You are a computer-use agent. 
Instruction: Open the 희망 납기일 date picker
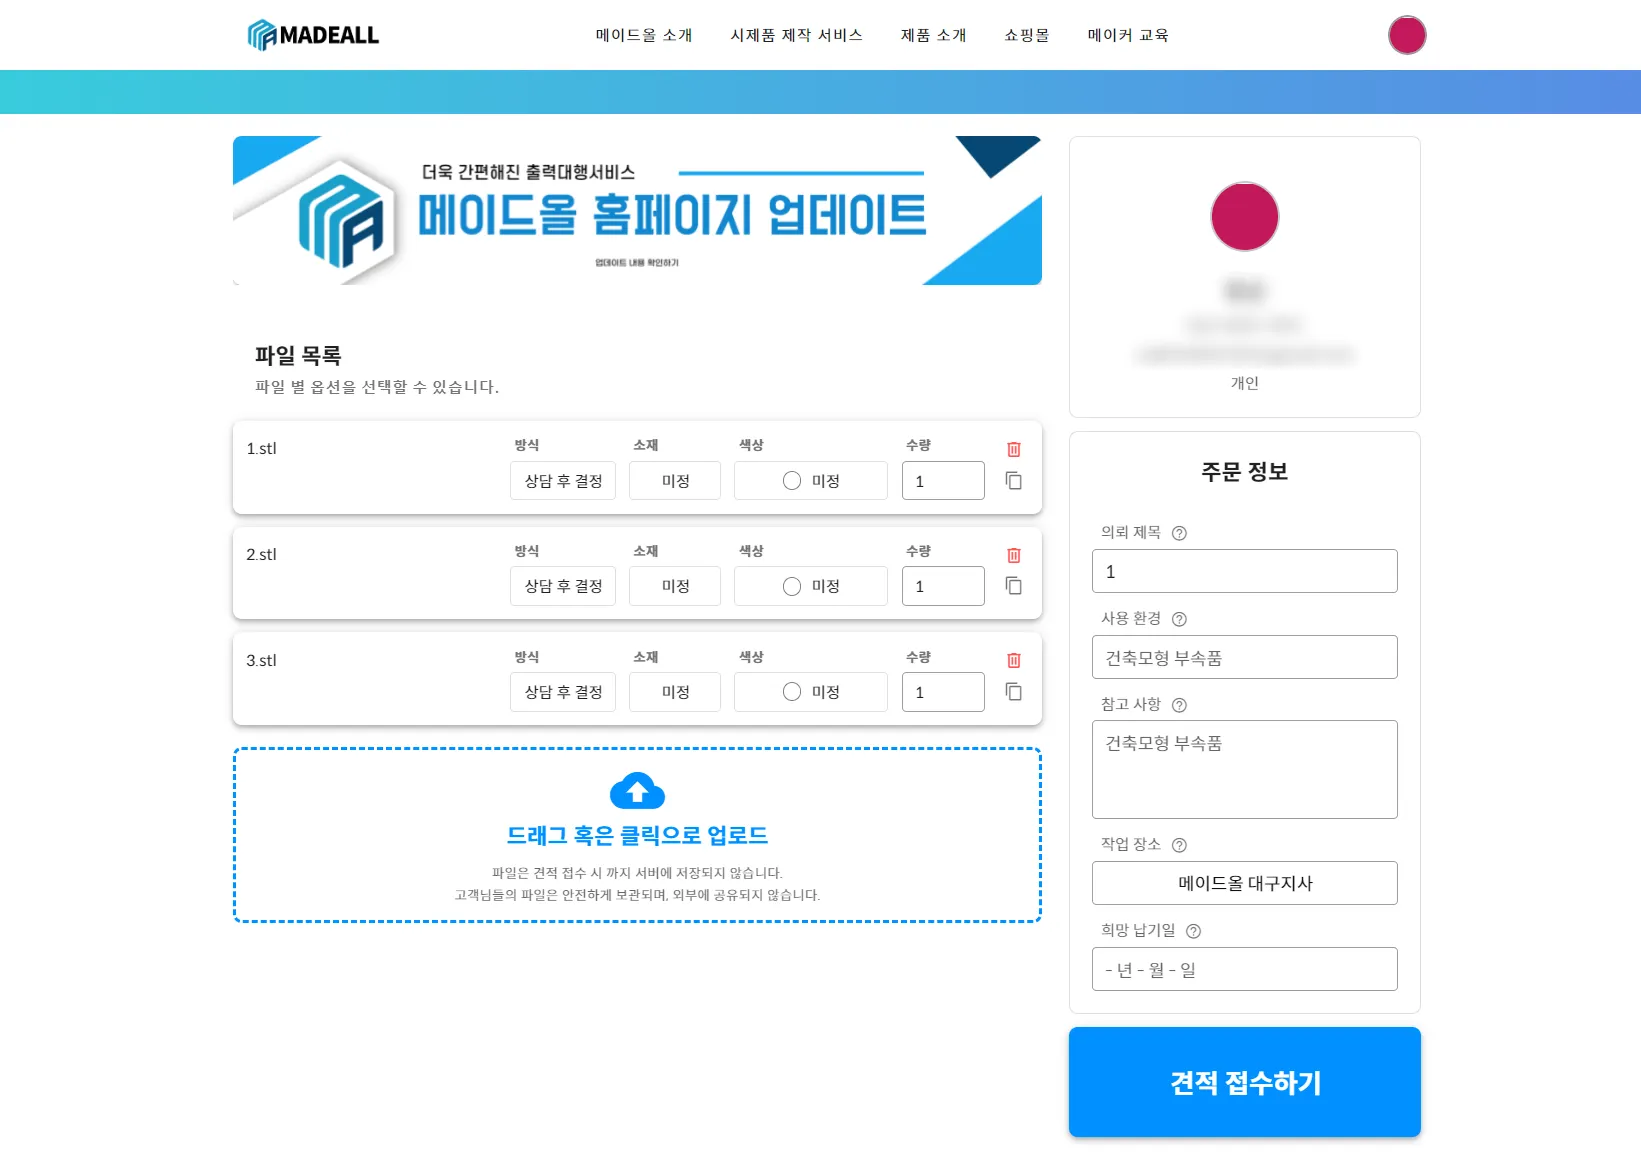pos(1245,969)
